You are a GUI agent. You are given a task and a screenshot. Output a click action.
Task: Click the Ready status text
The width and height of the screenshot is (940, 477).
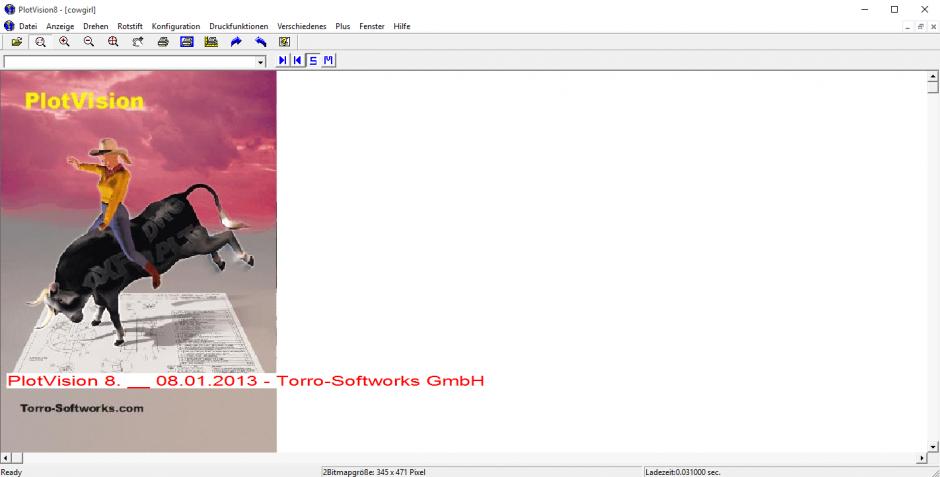point(11,472)
